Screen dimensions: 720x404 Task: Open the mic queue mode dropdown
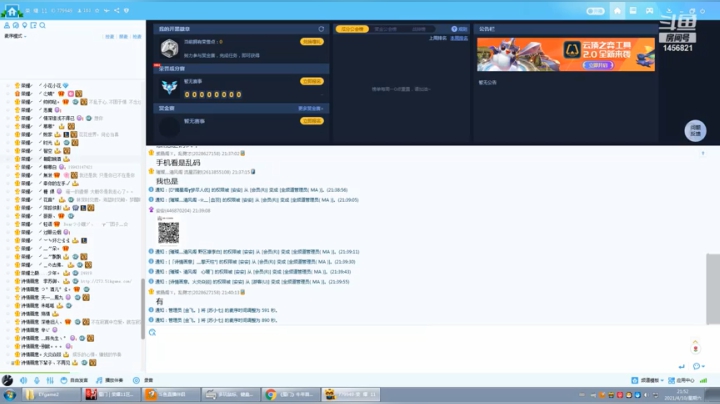tap(15, 36)
